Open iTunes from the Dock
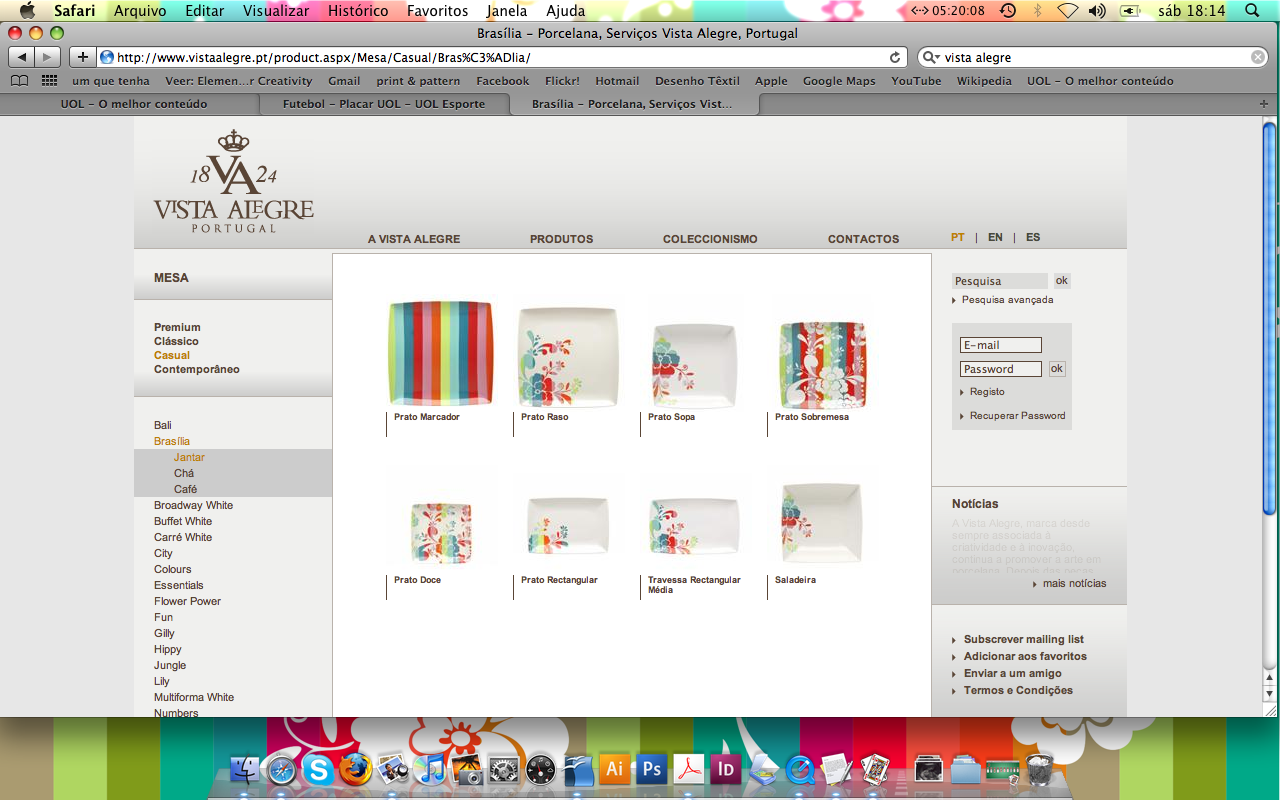Screen dimensions: 1280x800 (431, 769)
